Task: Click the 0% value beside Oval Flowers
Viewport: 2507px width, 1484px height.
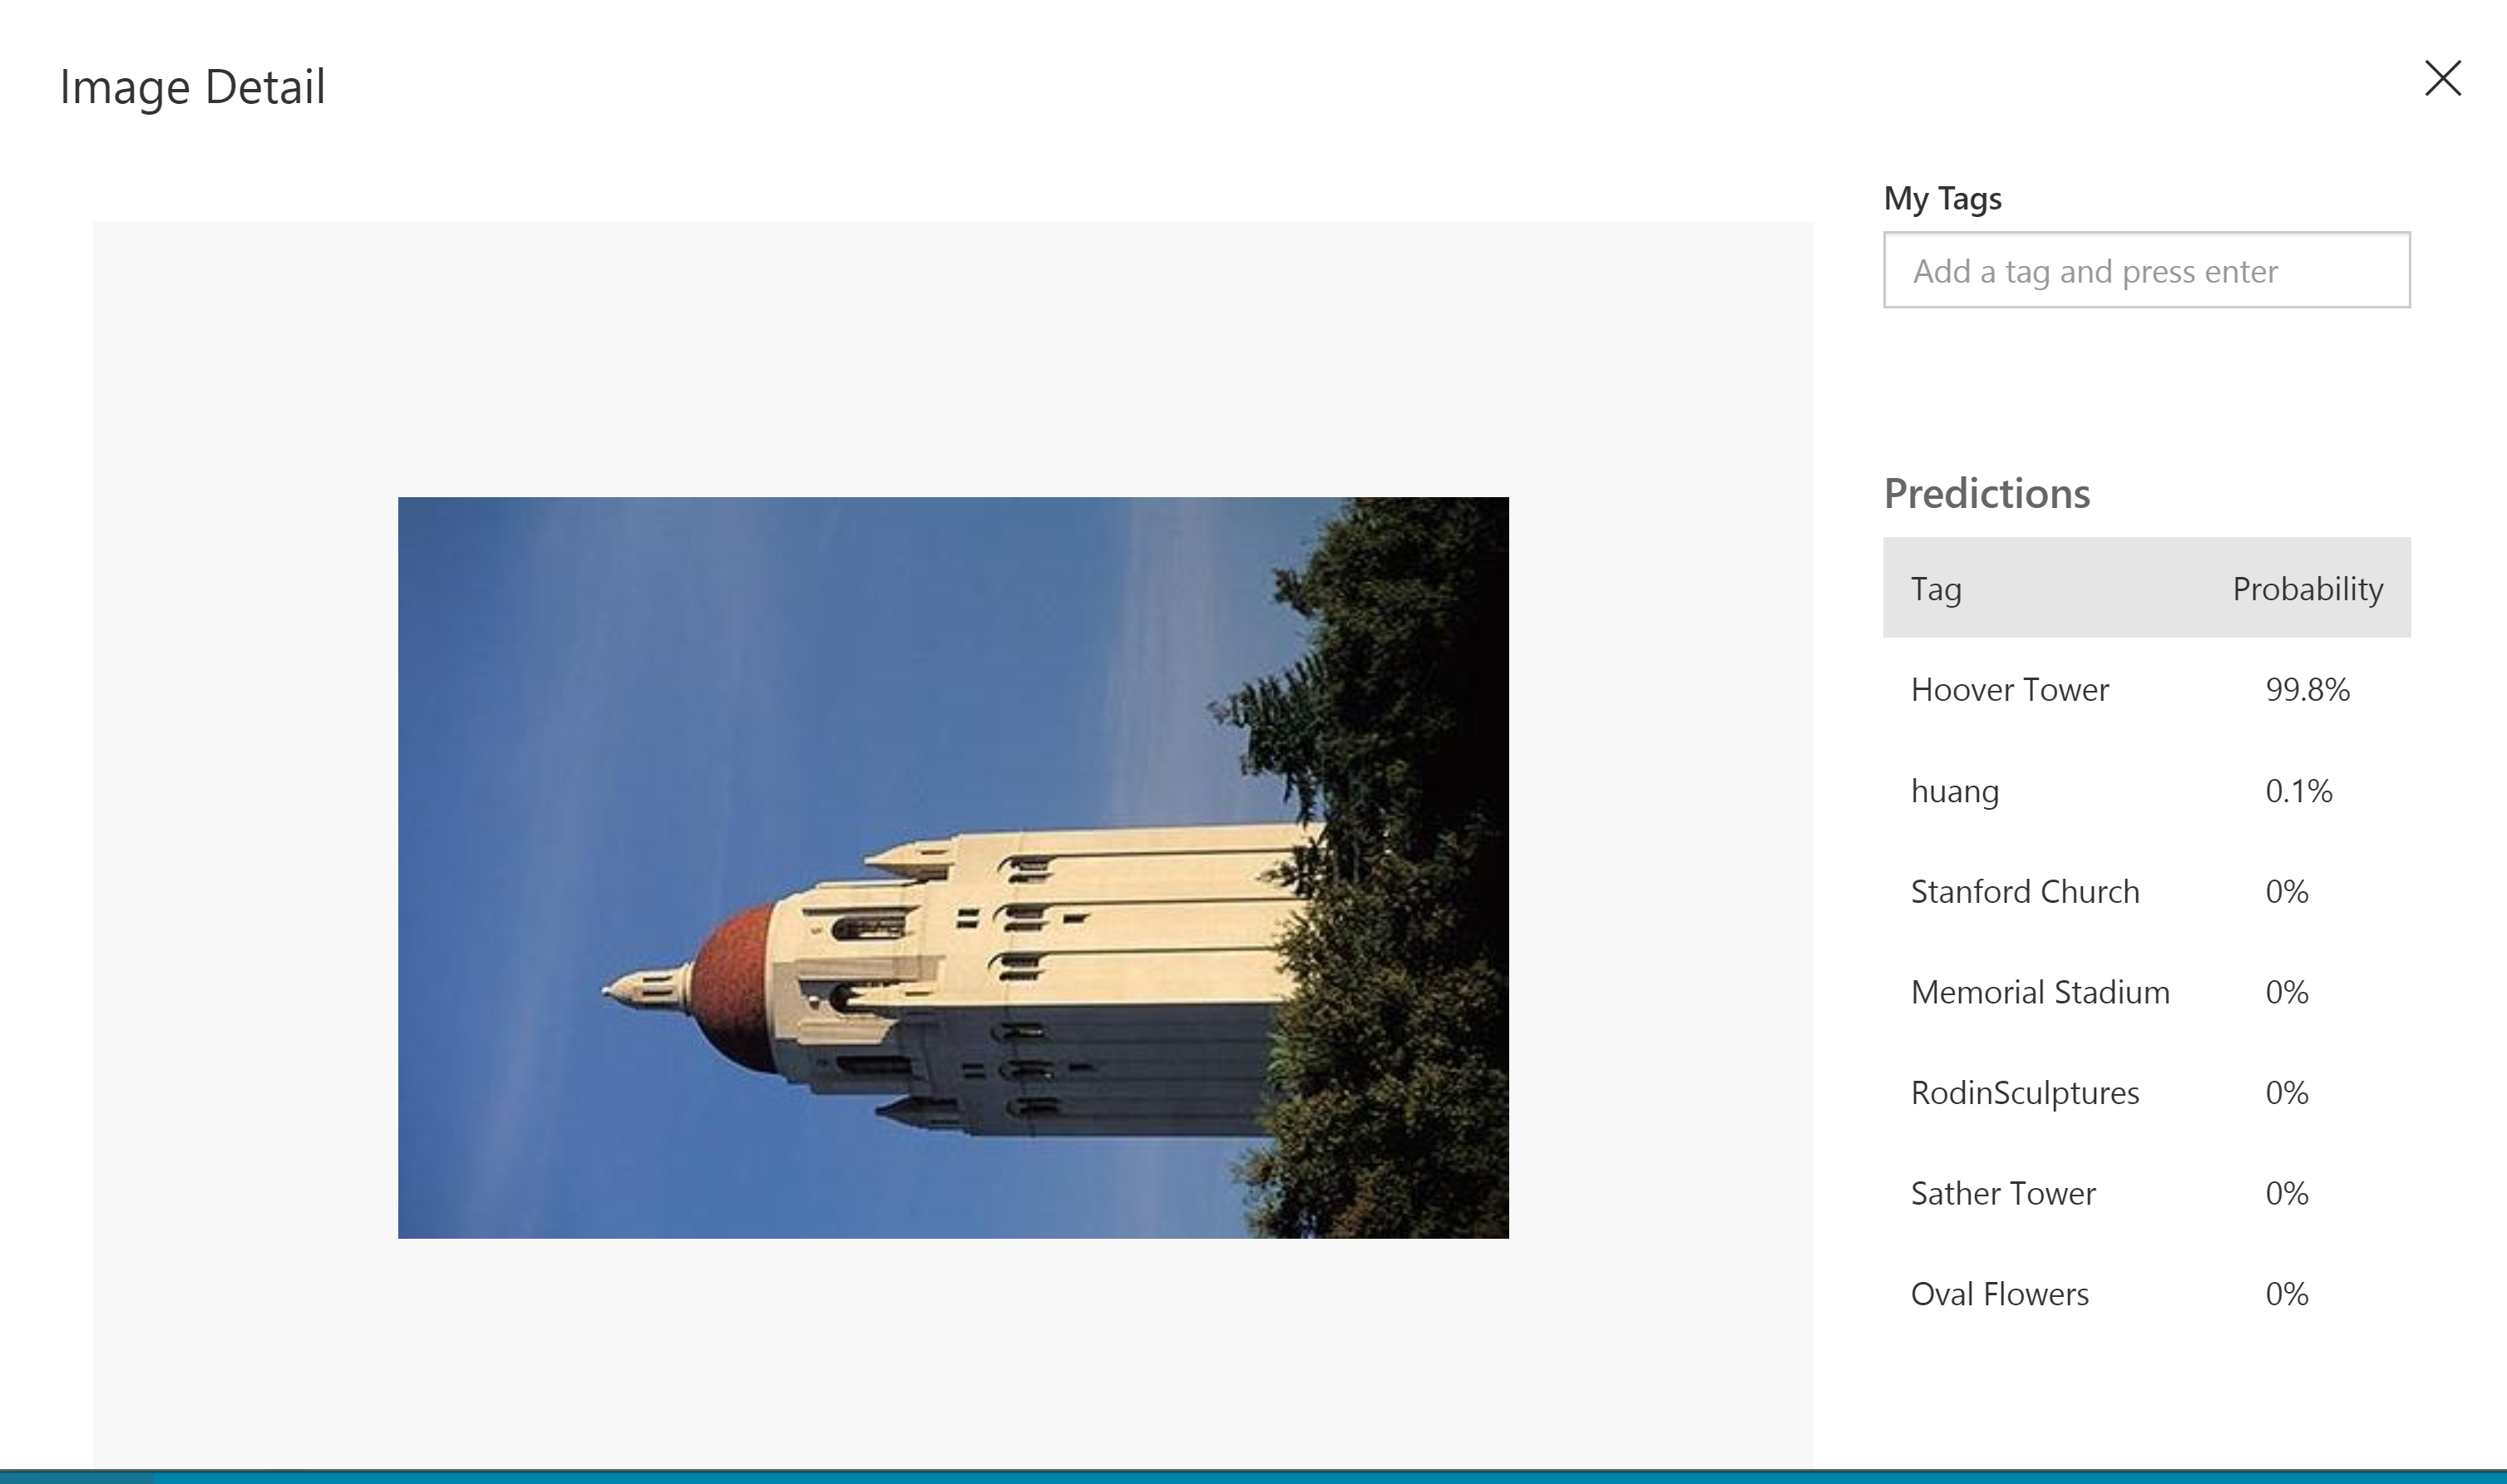Action: [2286, 1294]
